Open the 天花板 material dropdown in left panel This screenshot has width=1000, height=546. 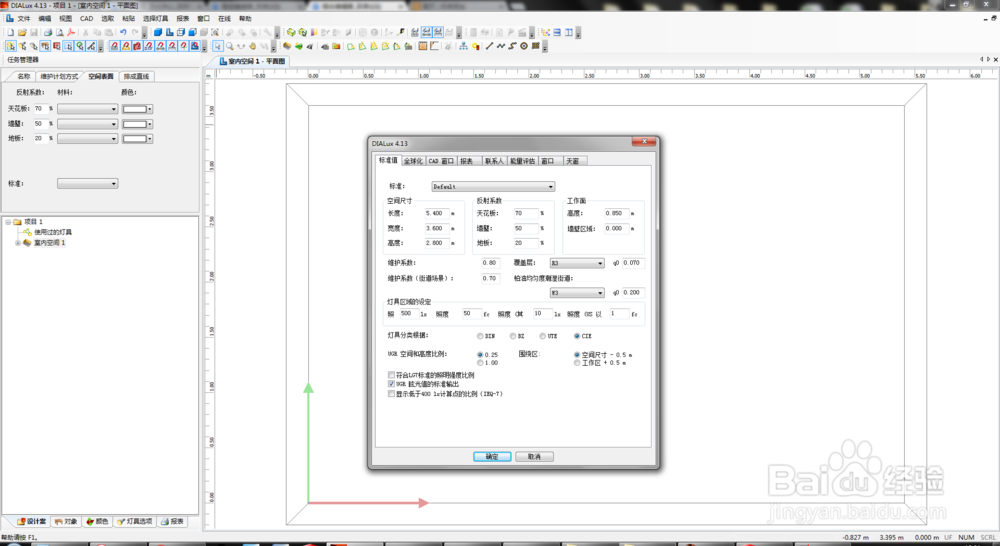[87, 109]
